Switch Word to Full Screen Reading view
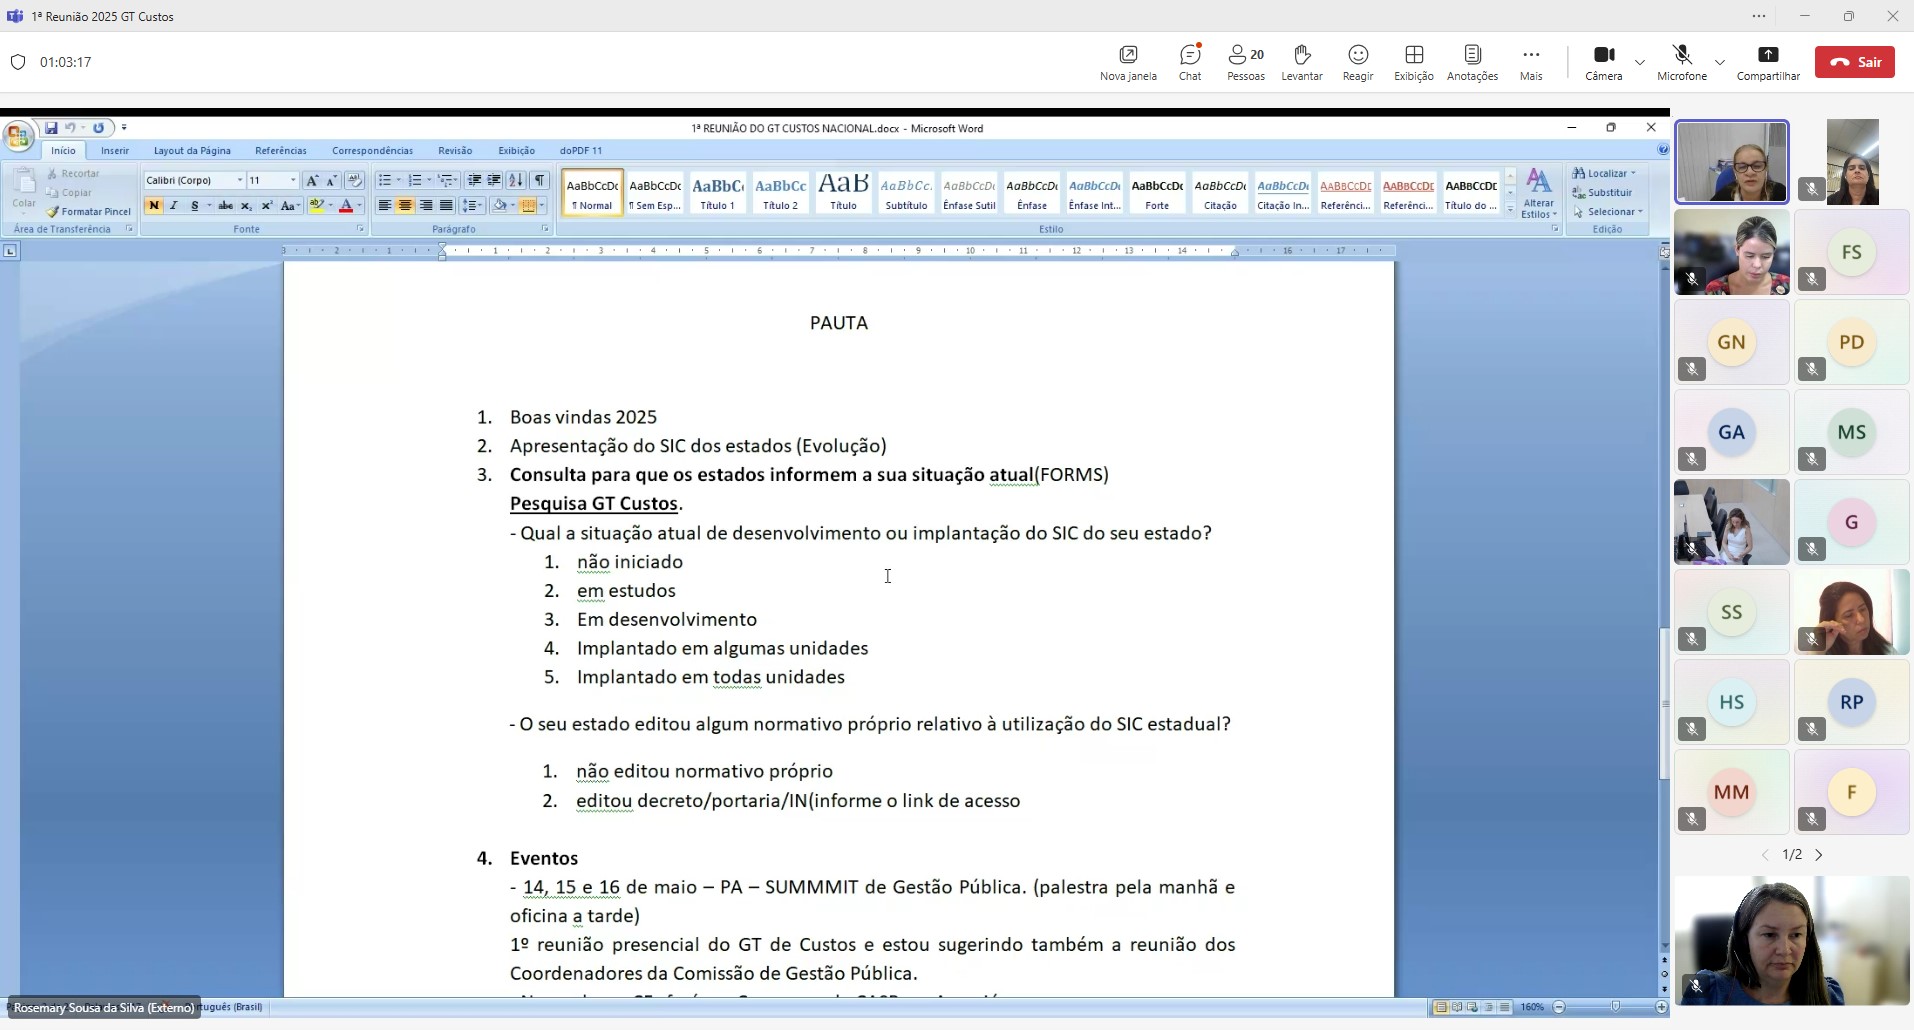Image resolution: width=1914 pixels, height=1030 pixels. click(1457, 1007)
